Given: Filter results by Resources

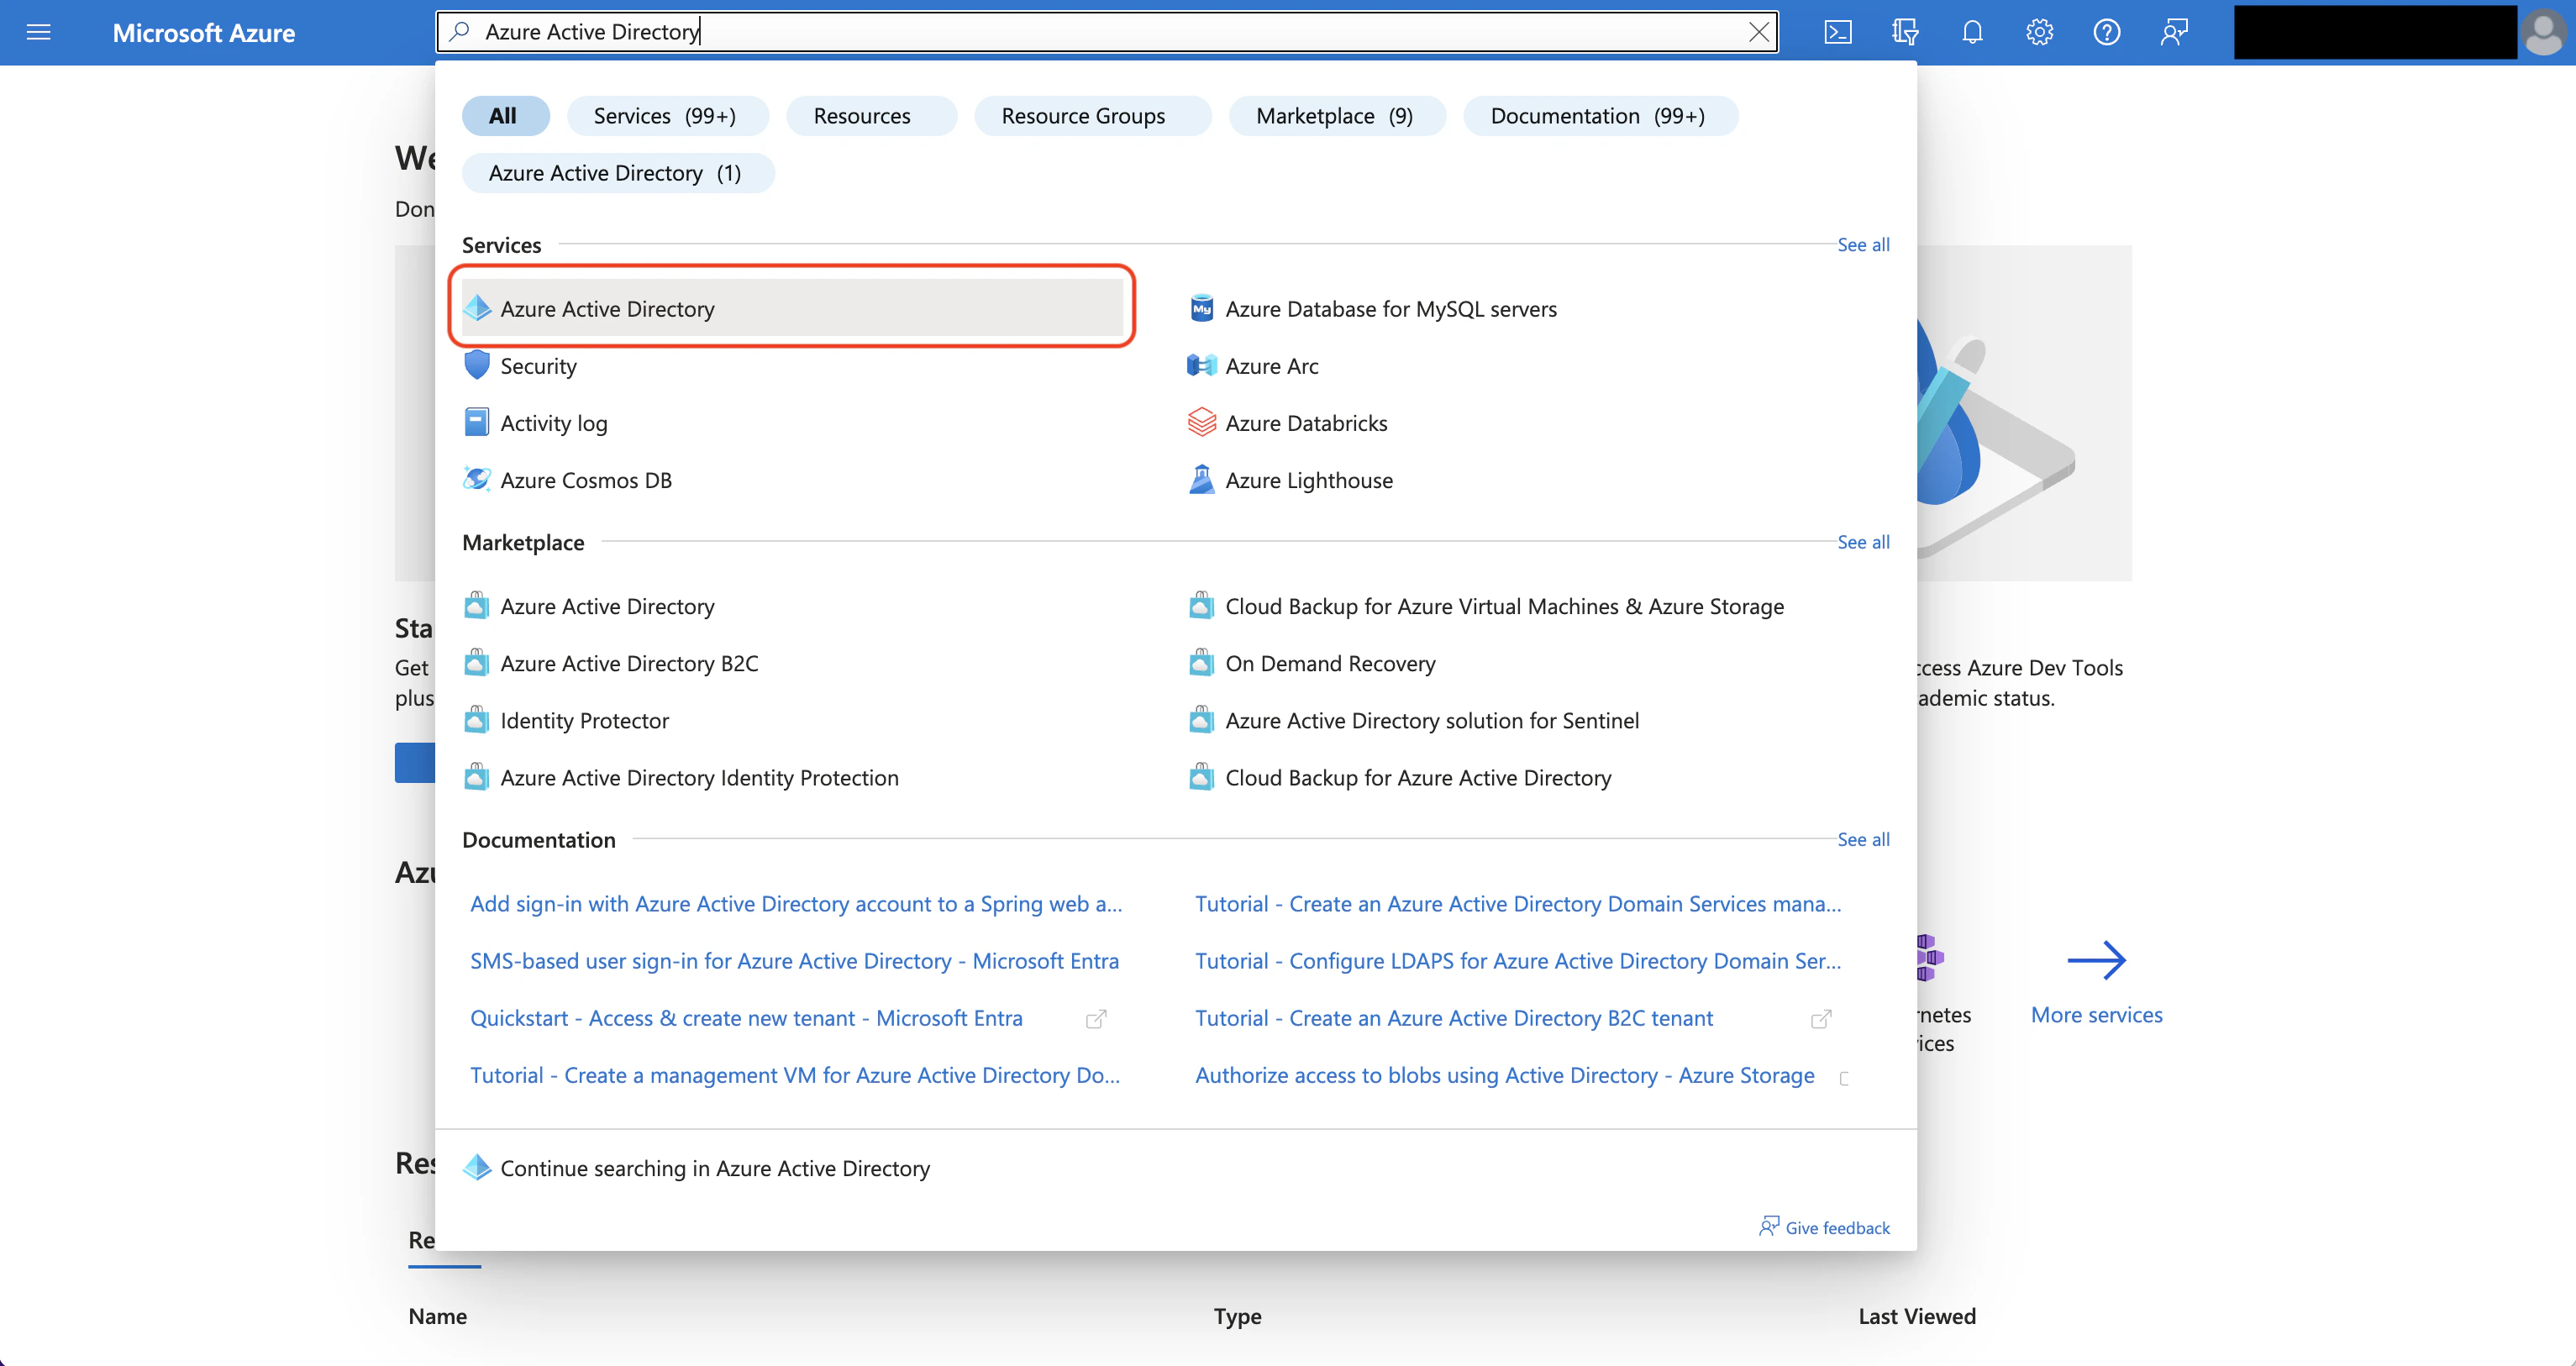Looking at the screenshot, I should (871, 116).
